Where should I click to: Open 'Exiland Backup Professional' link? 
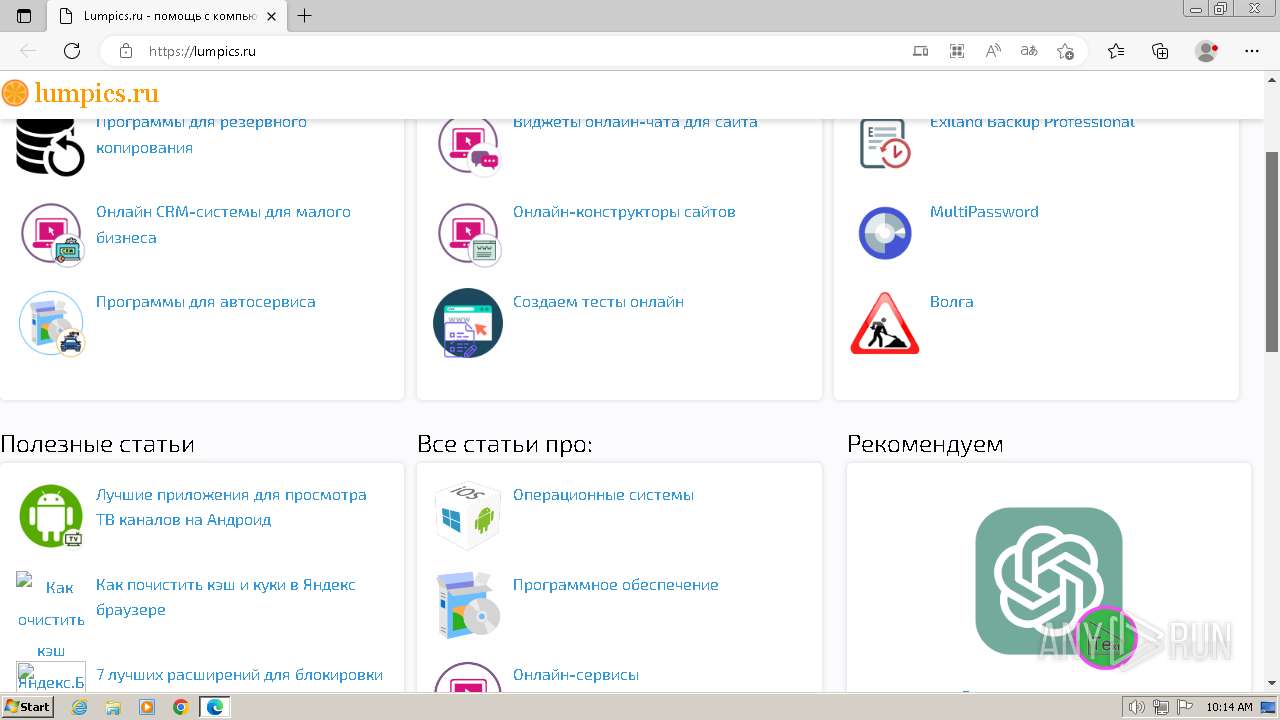click(x=1032, y=122)
